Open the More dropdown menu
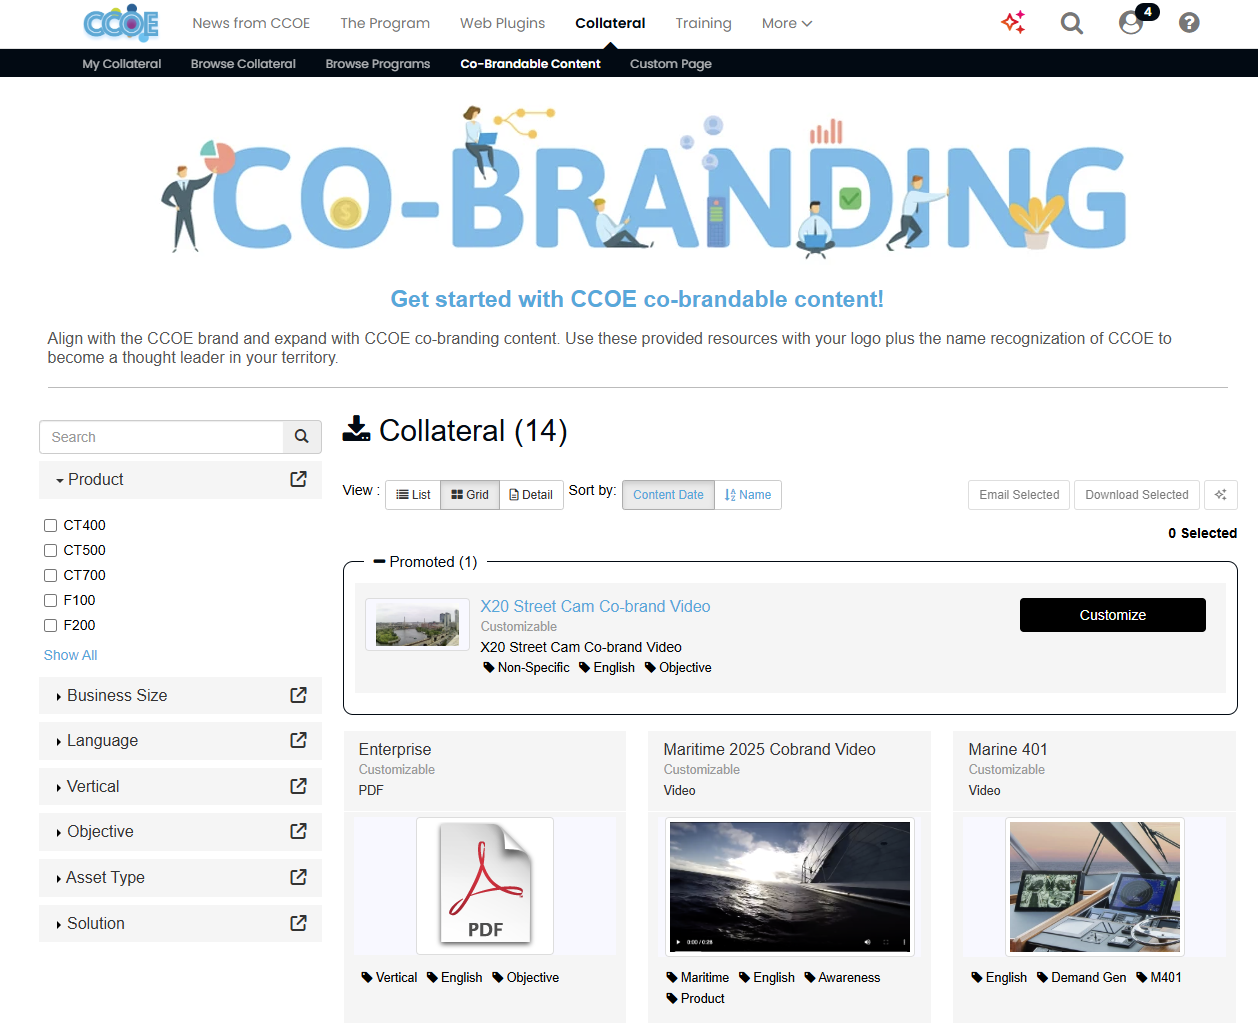 [x=787, y=23]
